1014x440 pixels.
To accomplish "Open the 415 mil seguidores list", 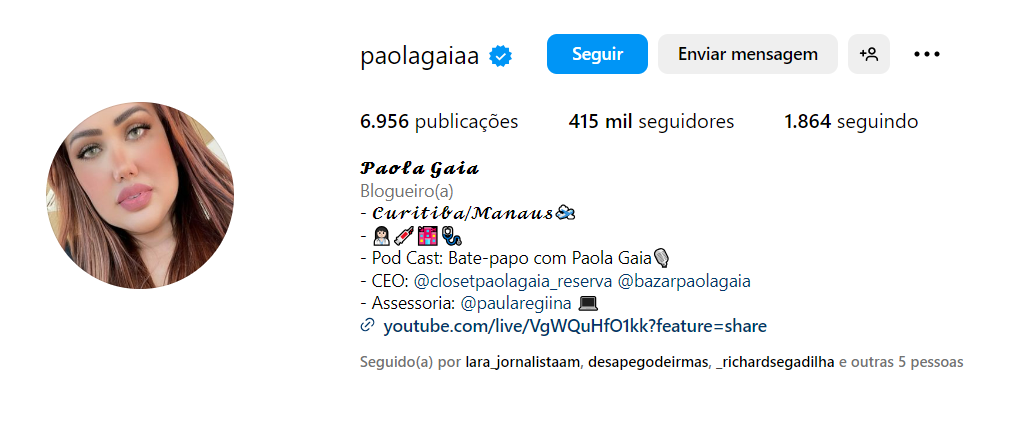I will [651, 122].
